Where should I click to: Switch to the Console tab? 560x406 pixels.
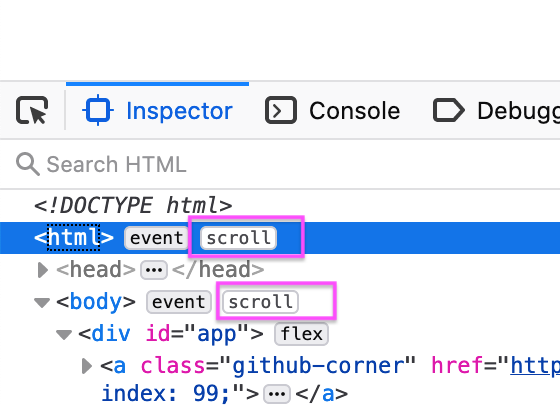(x=332, y=110)
